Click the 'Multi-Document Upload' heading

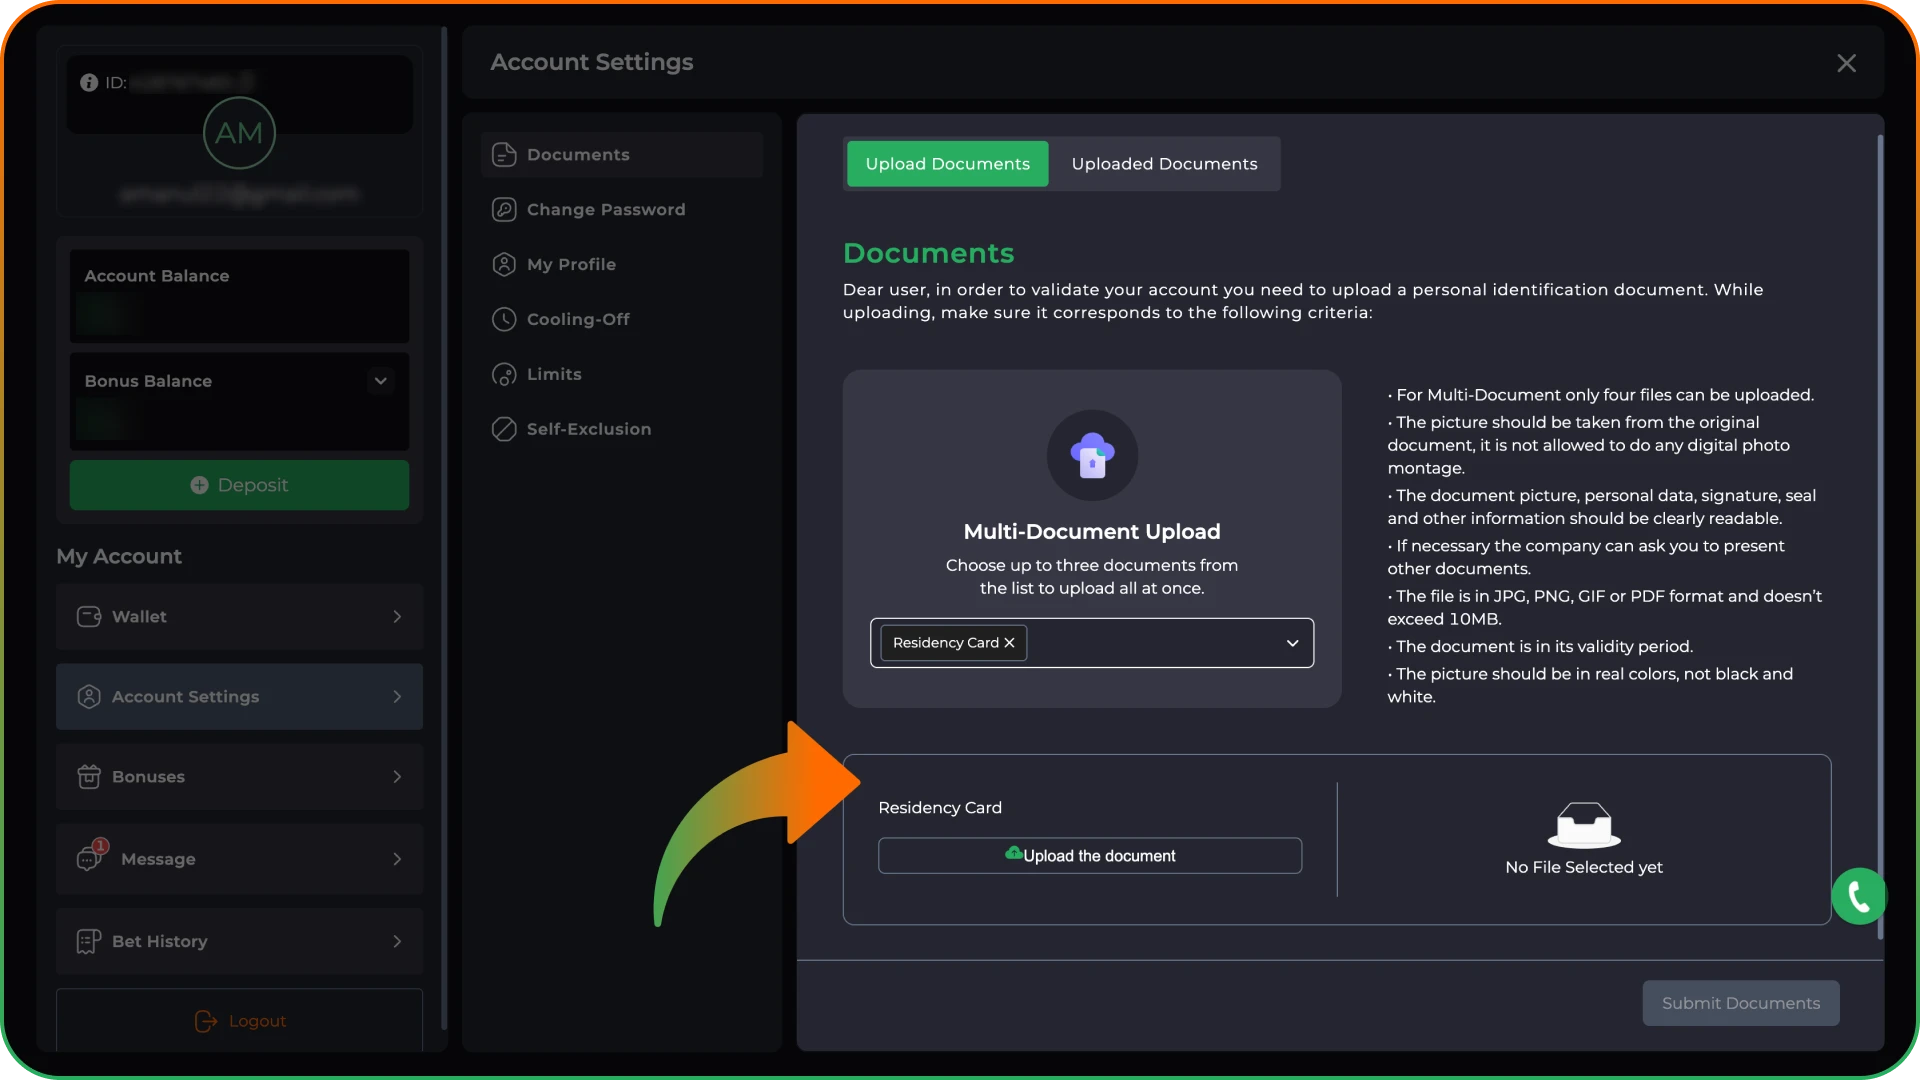pos(1092,532)
